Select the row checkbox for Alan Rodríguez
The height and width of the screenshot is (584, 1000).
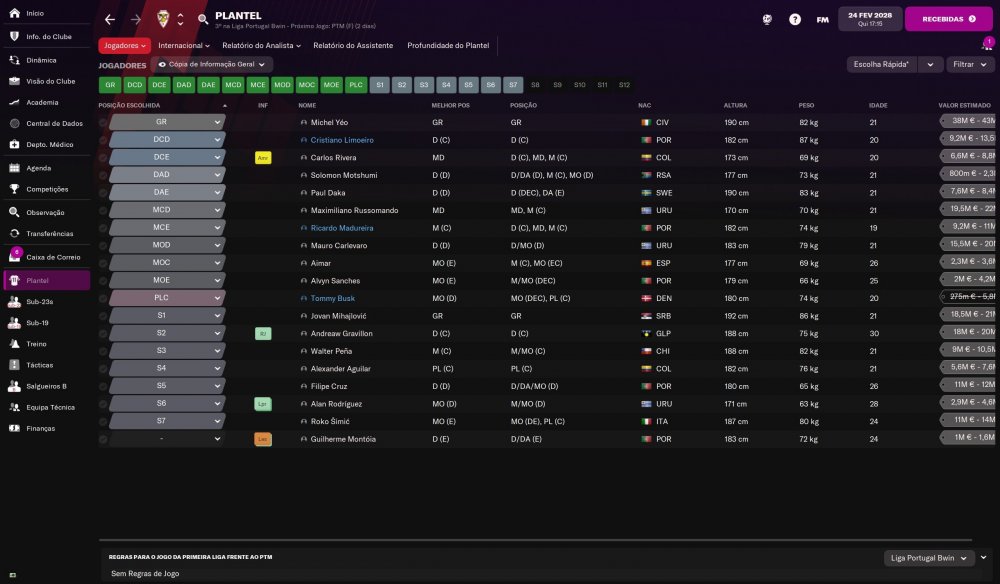coord(103,404)
